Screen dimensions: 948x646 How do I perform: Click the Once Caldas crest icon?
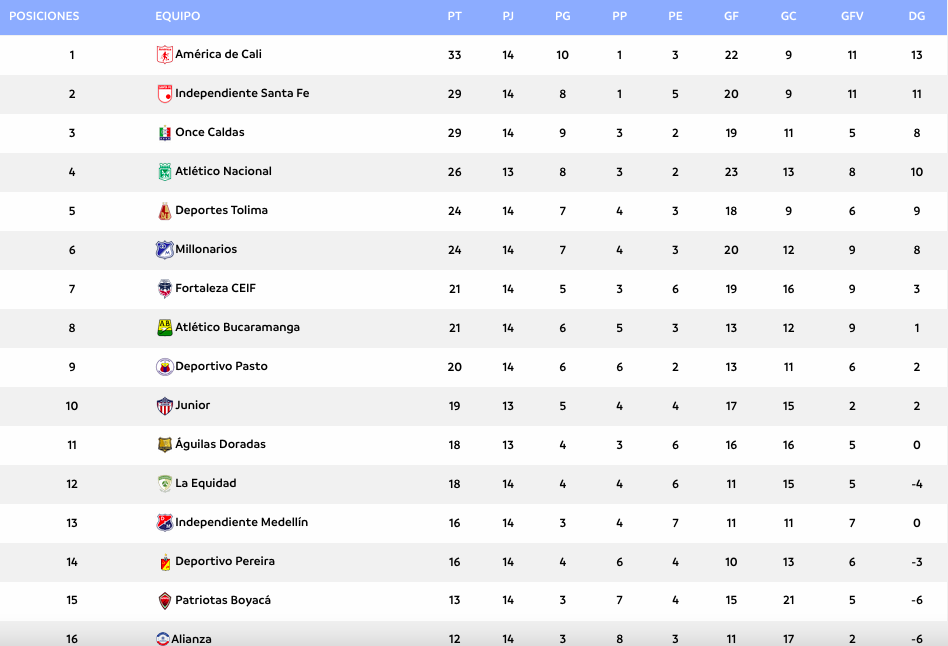(x=164, y=133)
